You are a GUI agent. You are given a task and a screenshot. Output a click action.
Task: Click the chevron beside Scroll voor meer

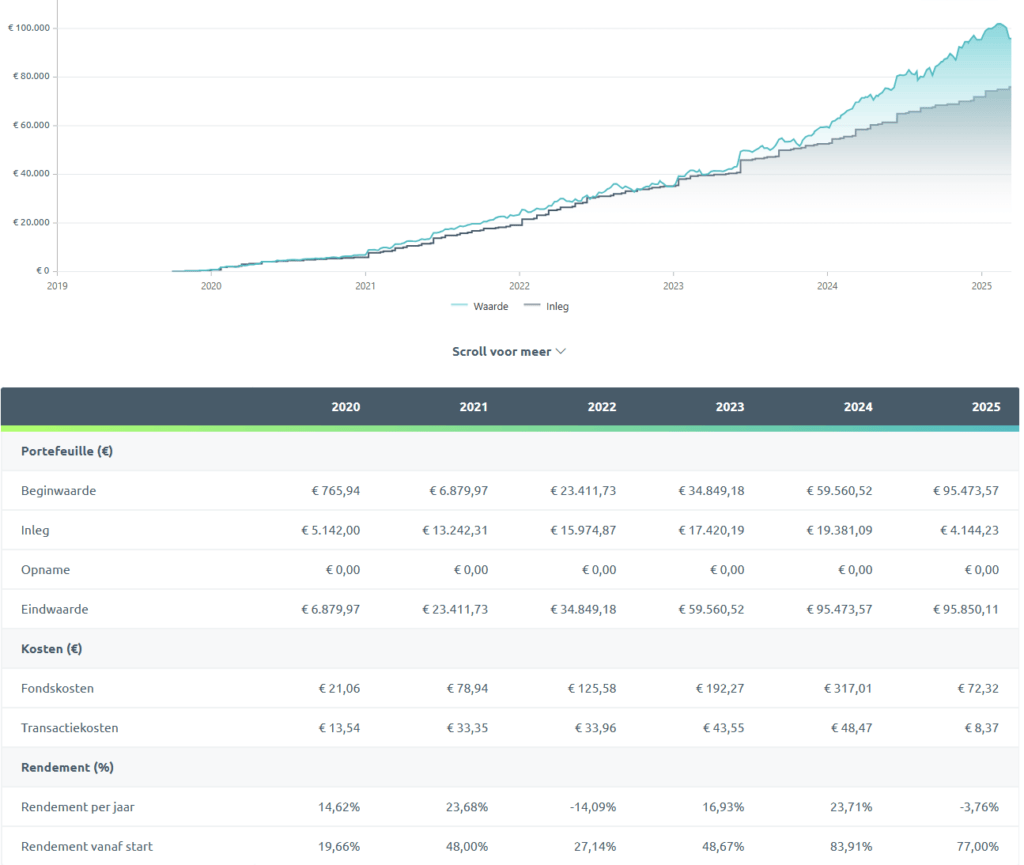pos(561,352)
